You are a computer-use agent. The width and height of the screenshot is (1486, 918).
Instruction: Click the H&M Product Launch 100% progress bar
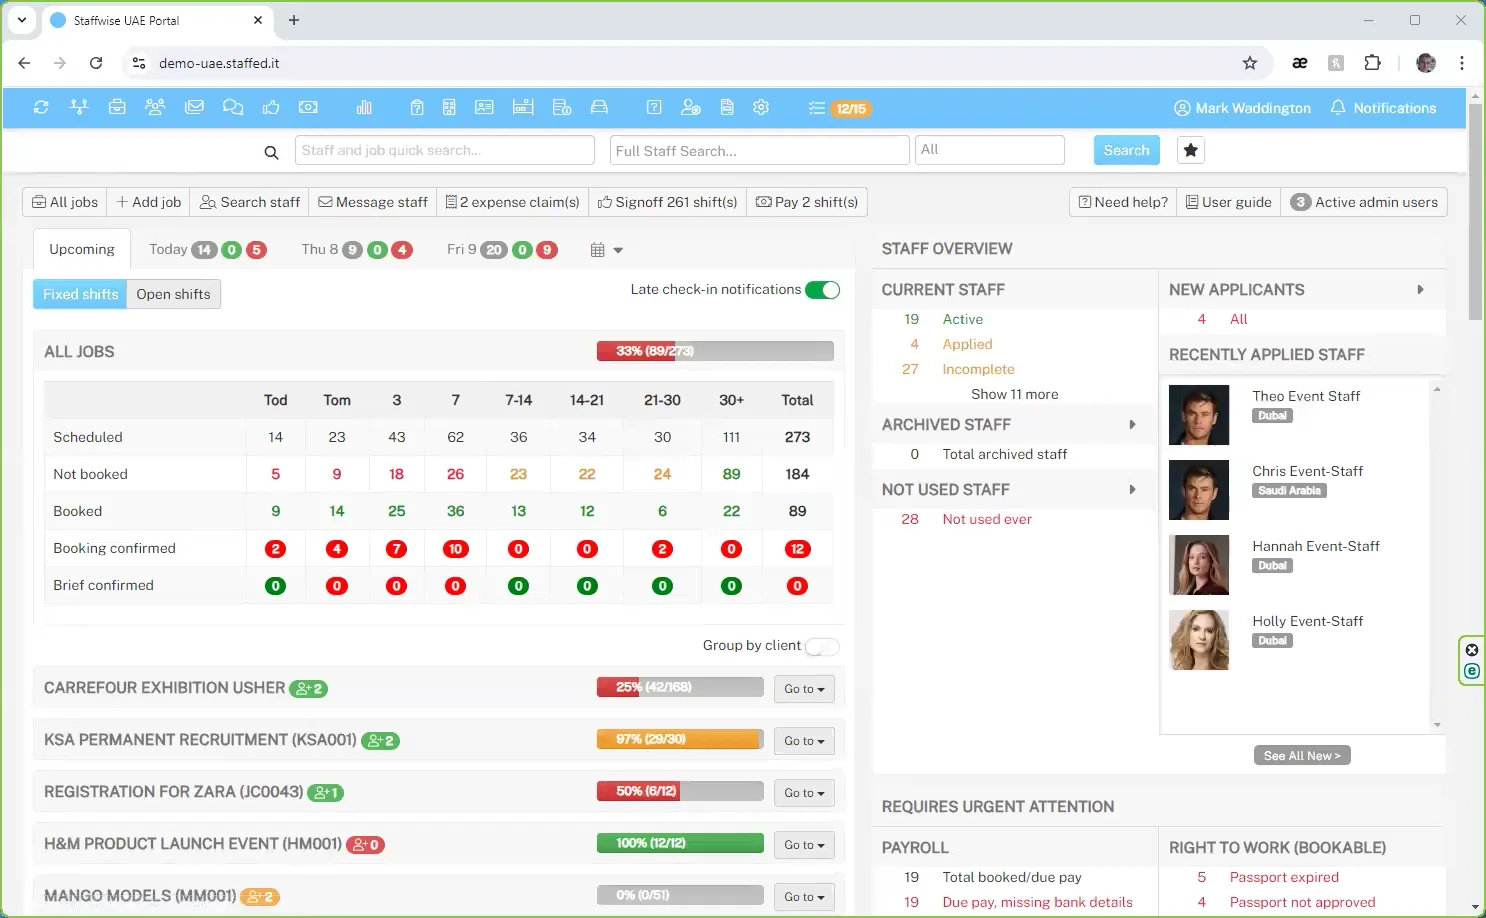(x=680, y=844)
